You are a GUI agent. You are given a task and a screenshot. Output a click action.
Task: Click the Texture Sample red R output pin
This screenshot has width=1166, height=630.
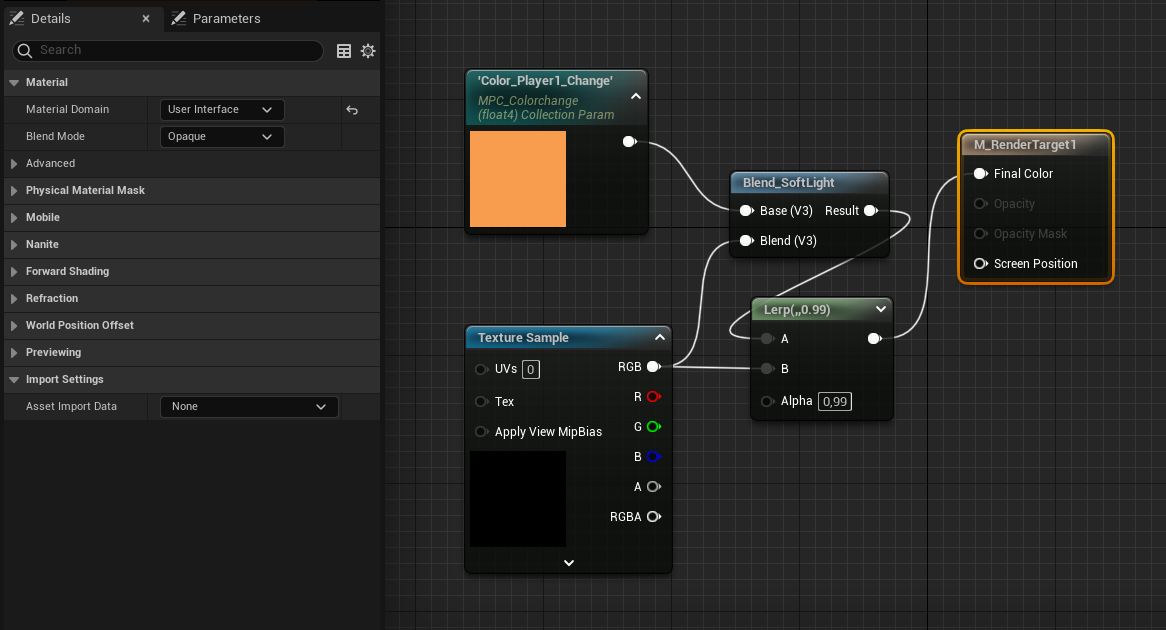pos(653,397)
